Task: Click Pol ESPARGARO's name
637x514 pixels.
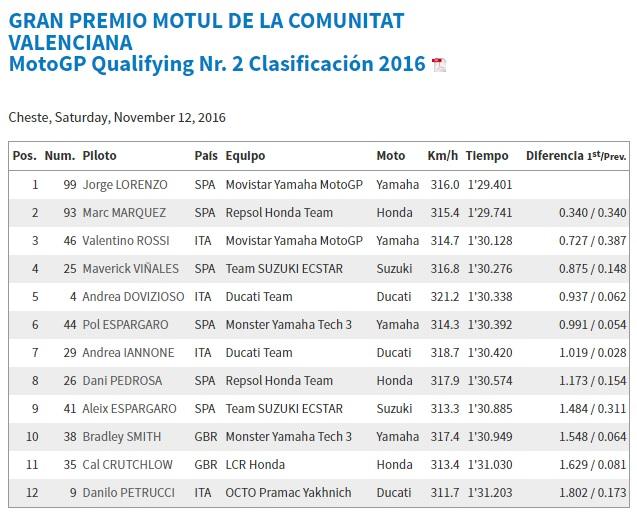Action: (x=125, y=325)
